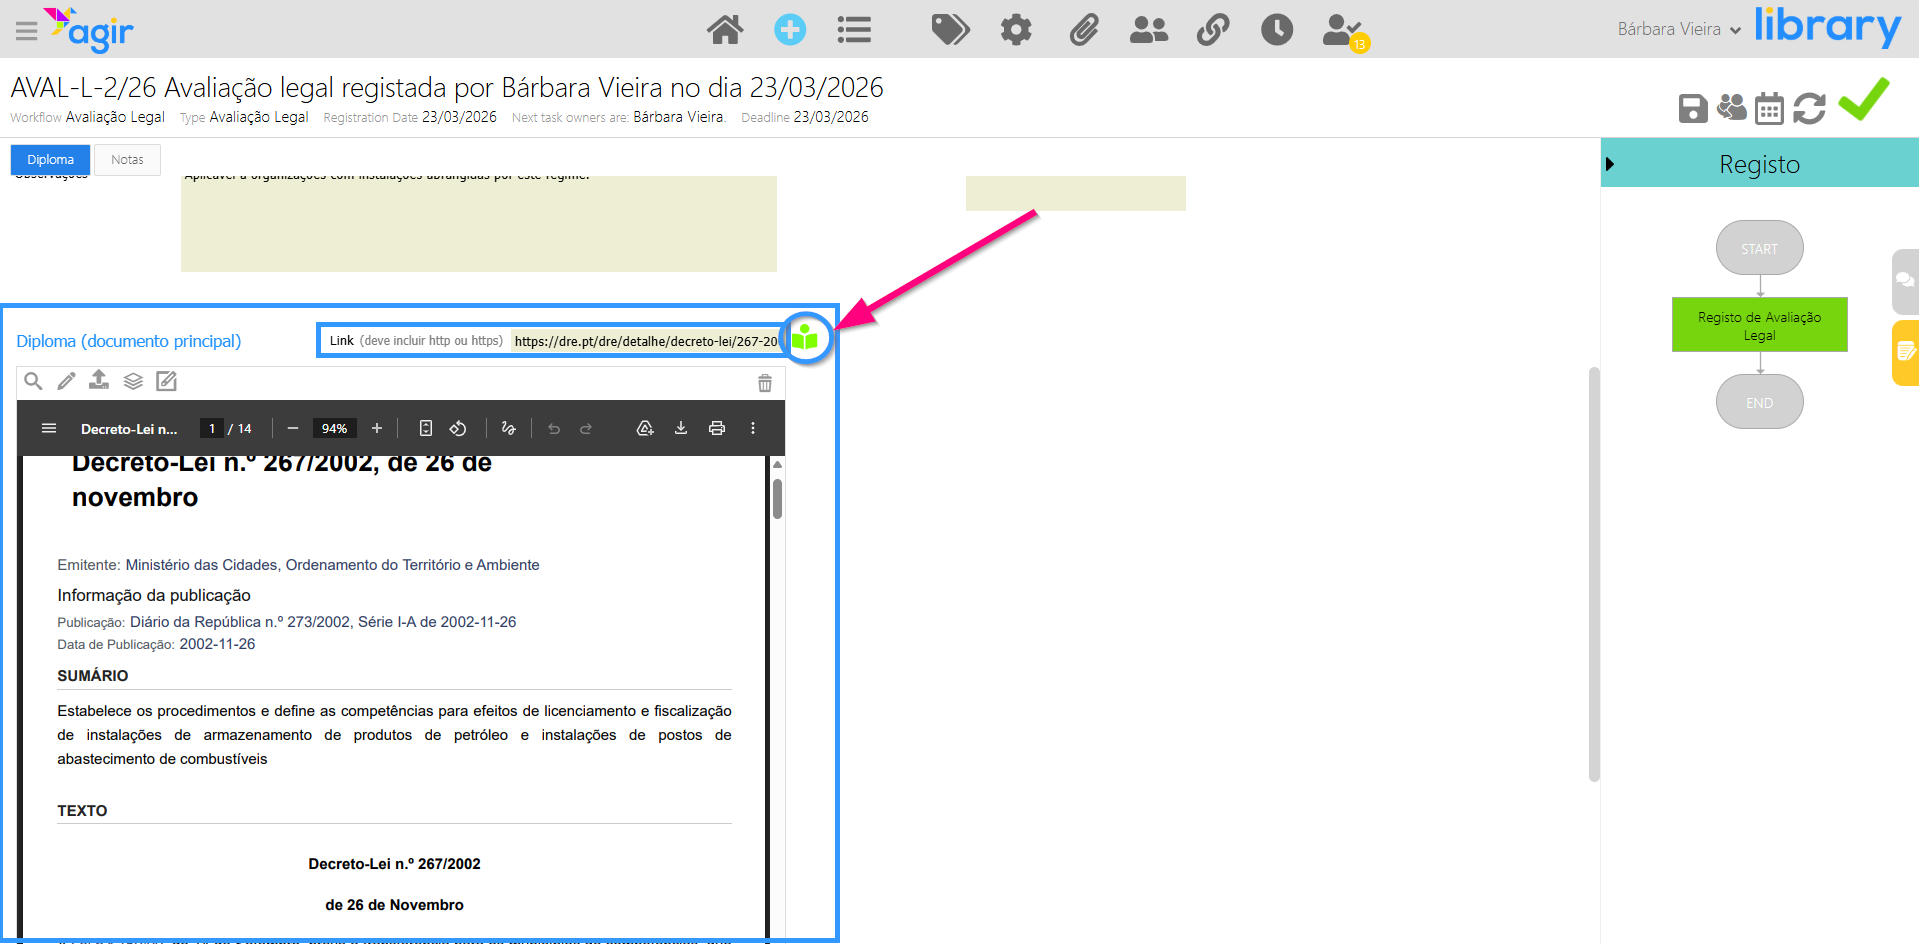The image size is (1919, 944).
Task: Click the edit-in-box icon above the PDF
Action: 166,381
